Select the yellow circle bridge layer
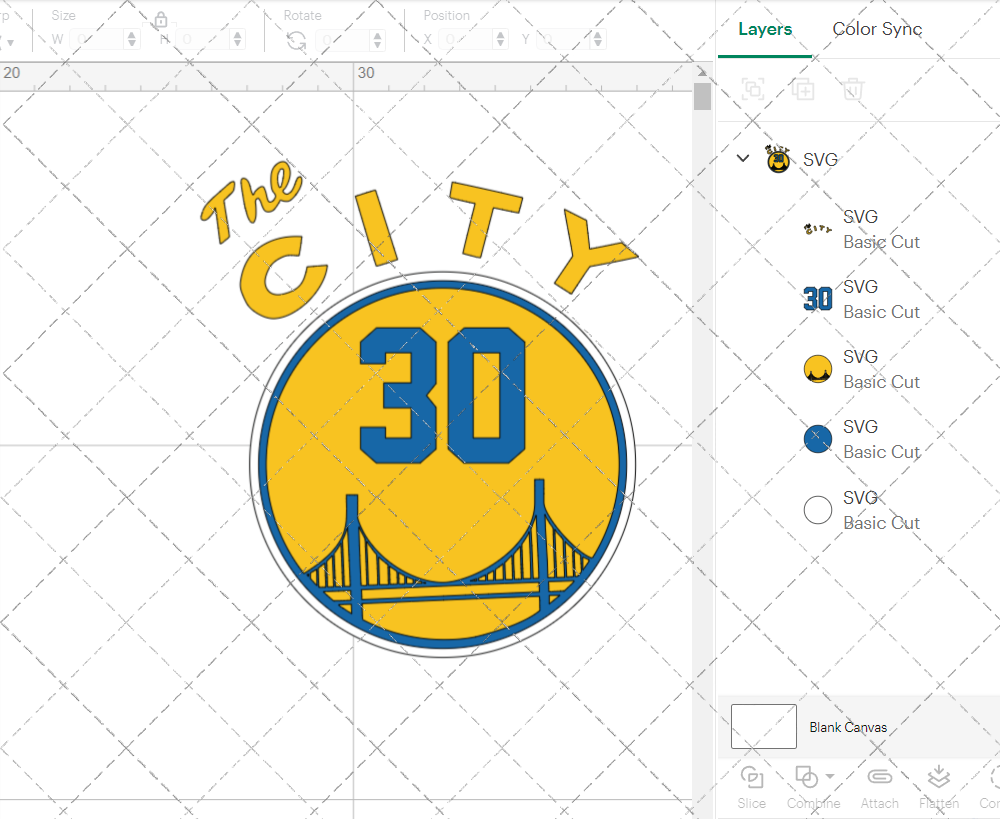 pos(862,369)
